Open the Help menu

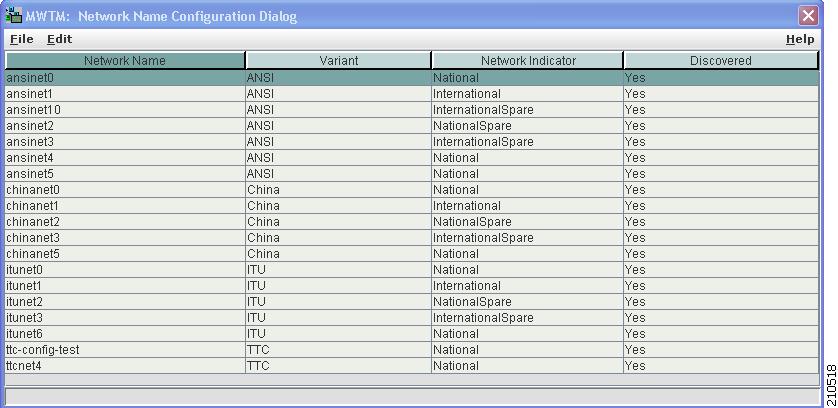(800, 39)
